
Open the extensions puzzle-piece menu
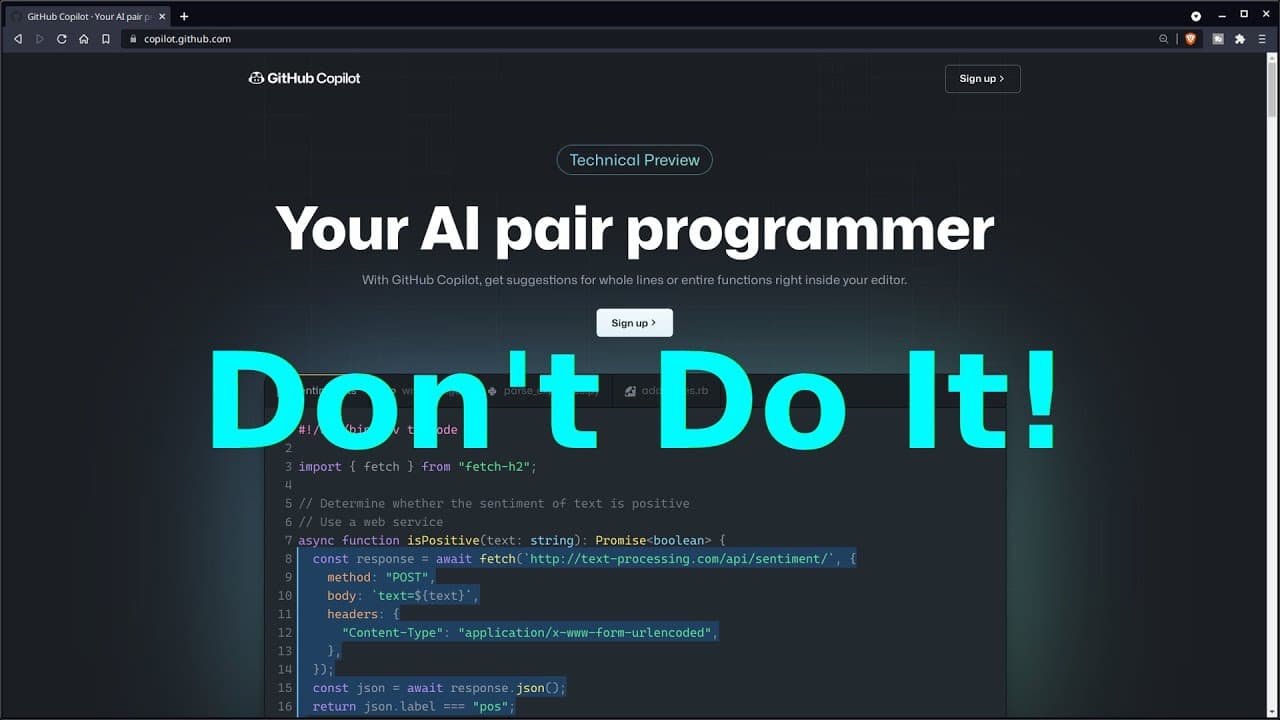1240,39
